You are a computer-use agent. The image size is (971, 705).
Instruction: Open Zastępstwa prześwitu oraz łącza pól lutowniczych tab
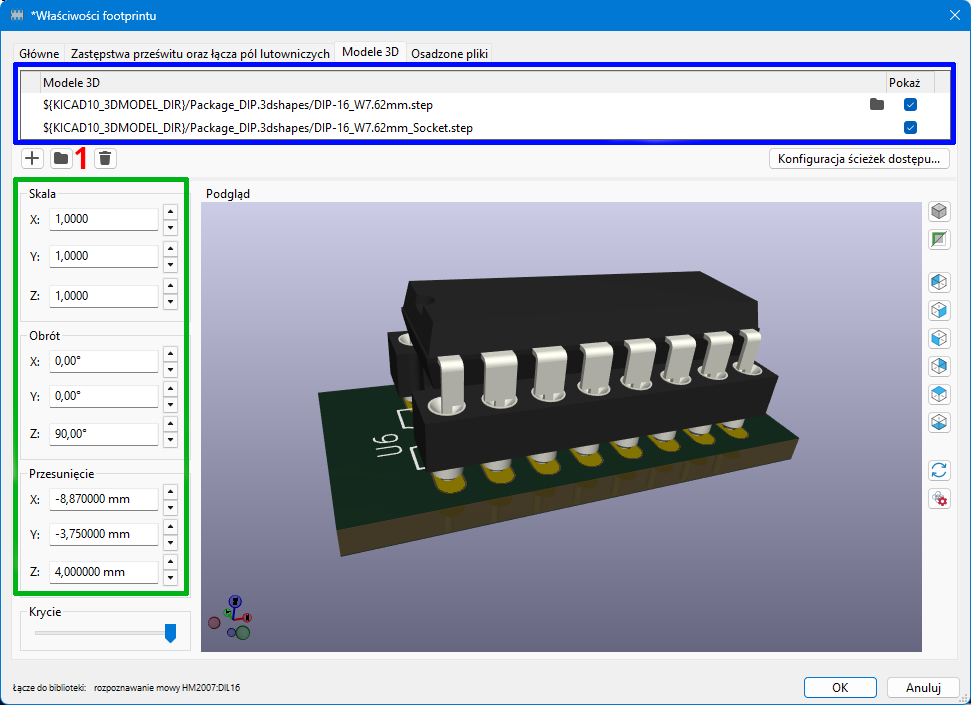(x=200, y=53)
